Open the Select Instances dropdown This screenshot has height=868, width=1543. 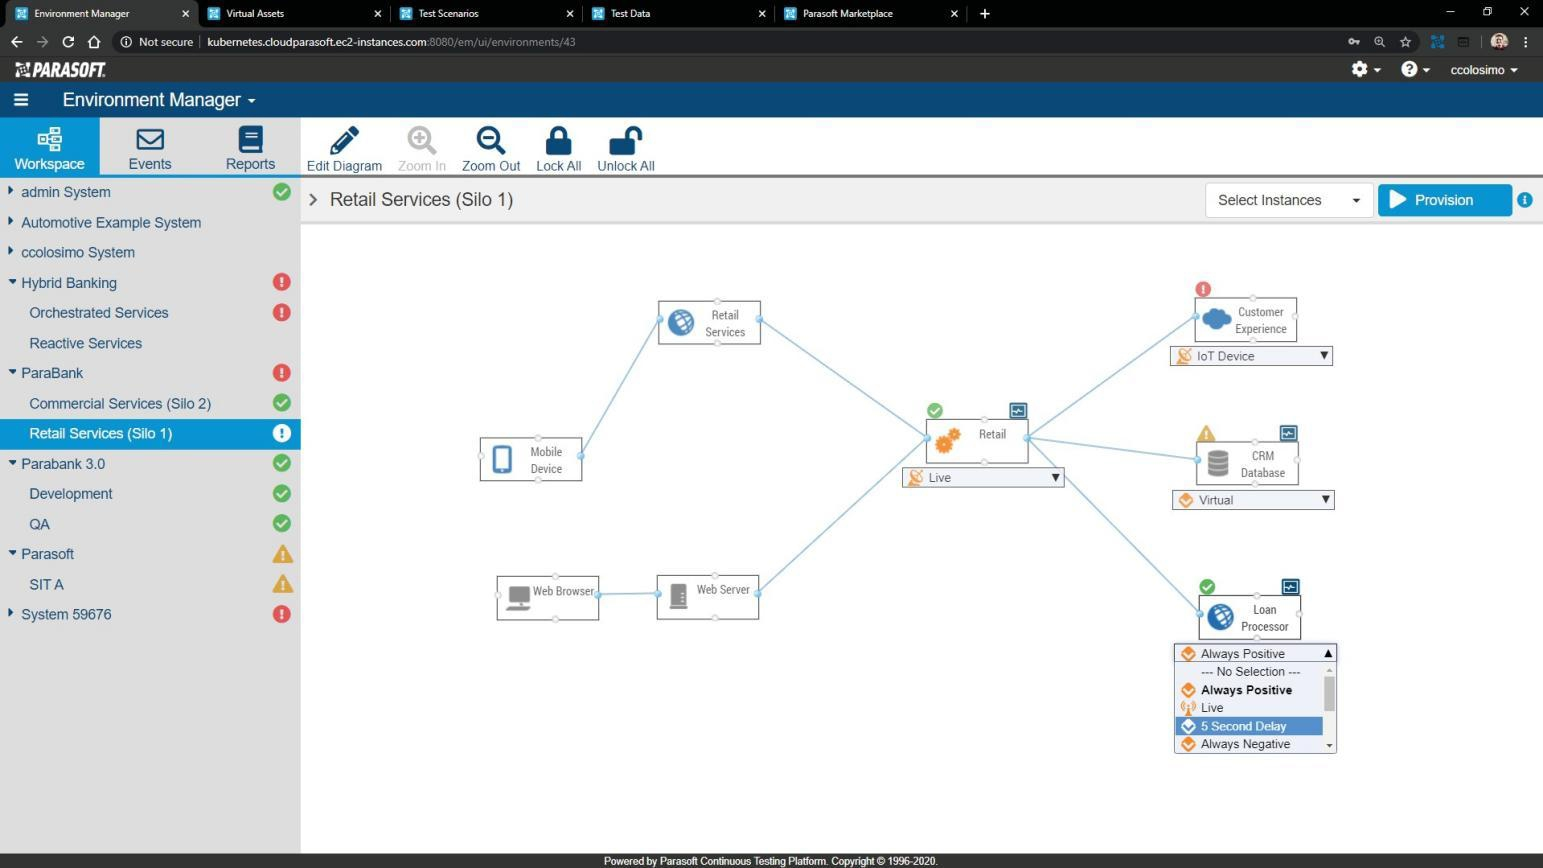pos(1288,200)
